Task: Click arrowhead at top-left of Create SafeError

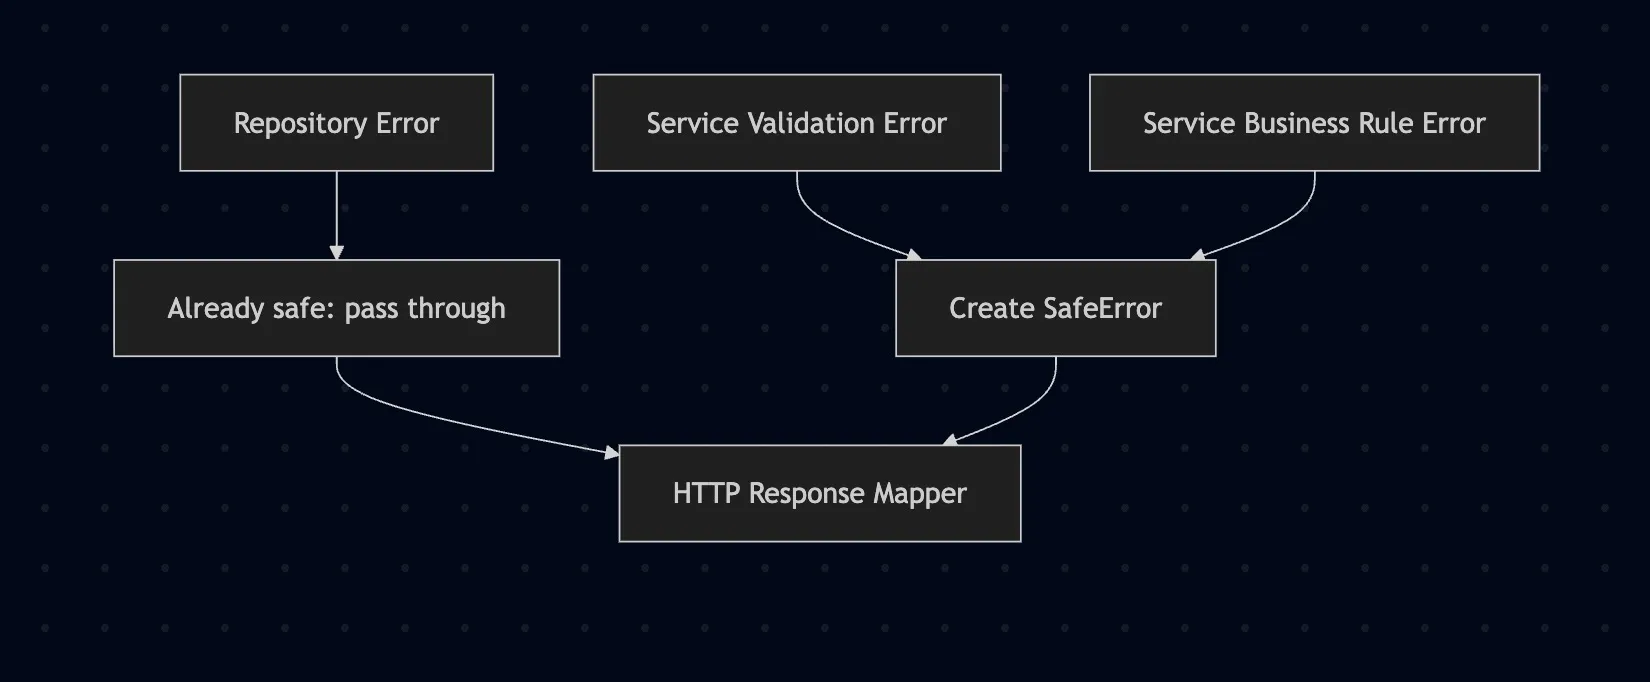Action: [x=913, y=256]
